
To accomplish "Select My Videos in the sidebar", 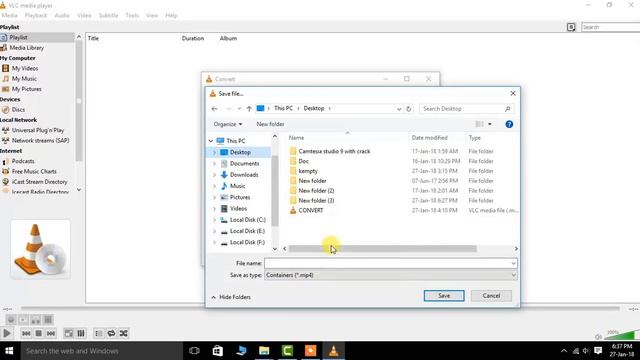I will (25, 68).
